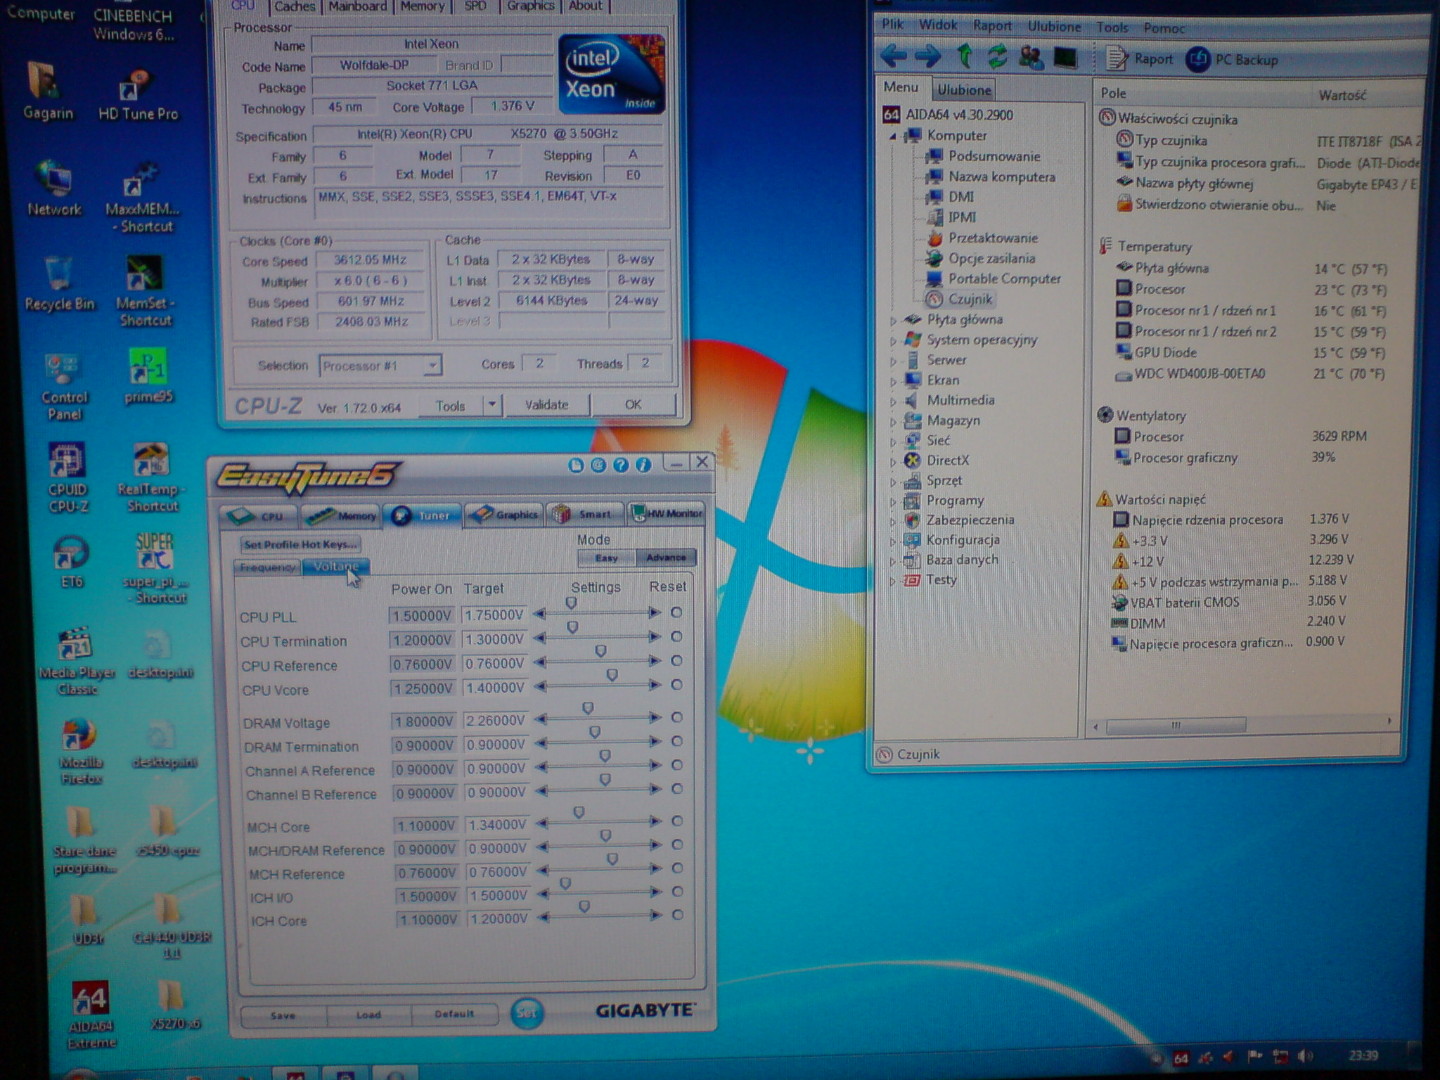Viewport: 1440px width, 1080px height.
Task: Expand System operacyjny tree node
Action: 893,341
